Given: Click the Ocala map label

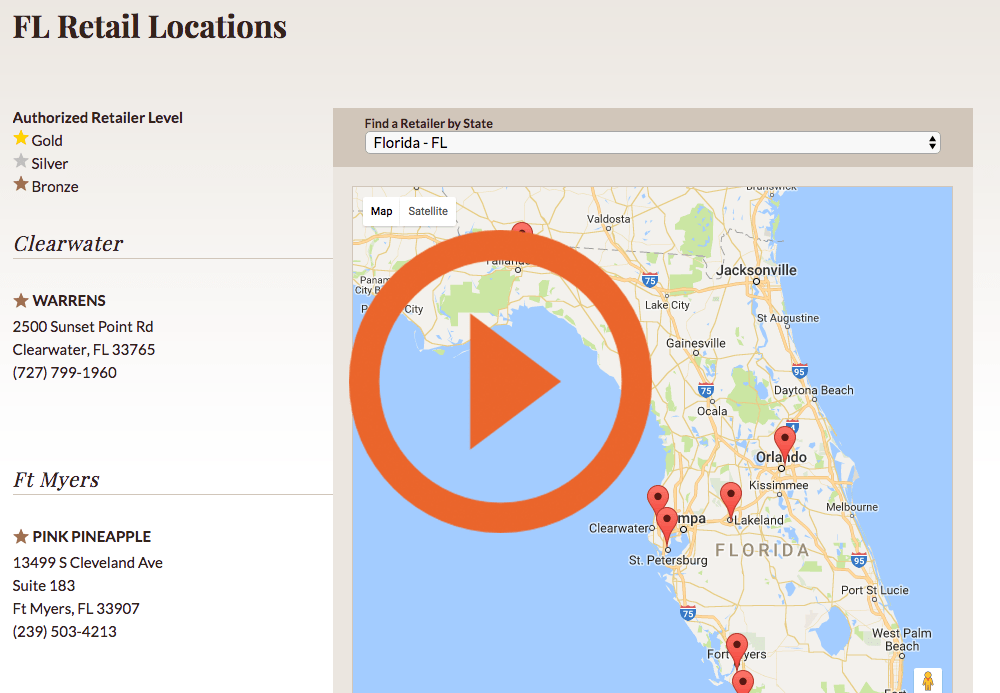Looking at the screenshot, I should click(x=712, y=411).
